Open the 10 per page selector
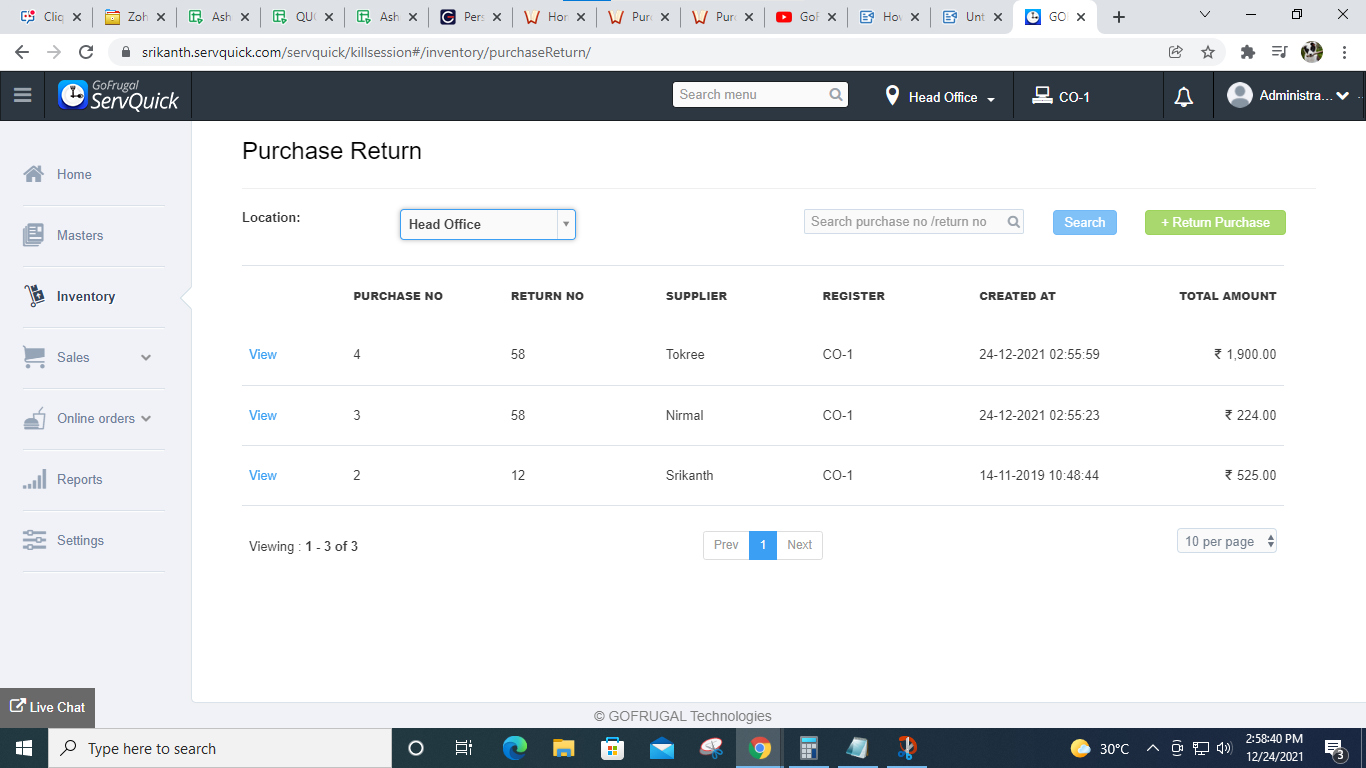 pos(1227,541)
